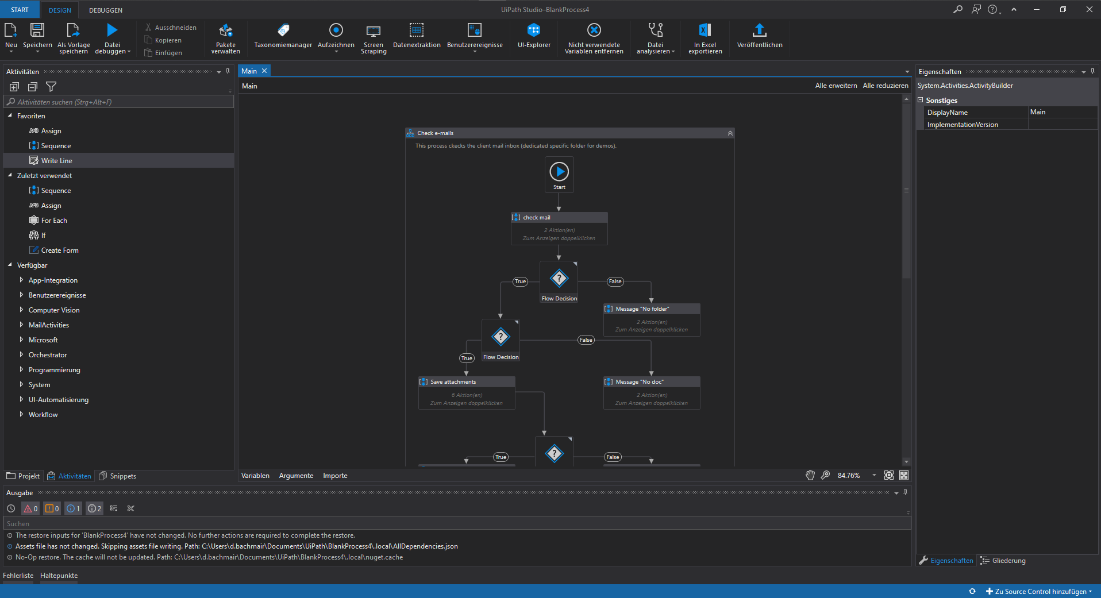1101x598 pixels.
Task: Open the title bar search icon
Action: point(958,9)
